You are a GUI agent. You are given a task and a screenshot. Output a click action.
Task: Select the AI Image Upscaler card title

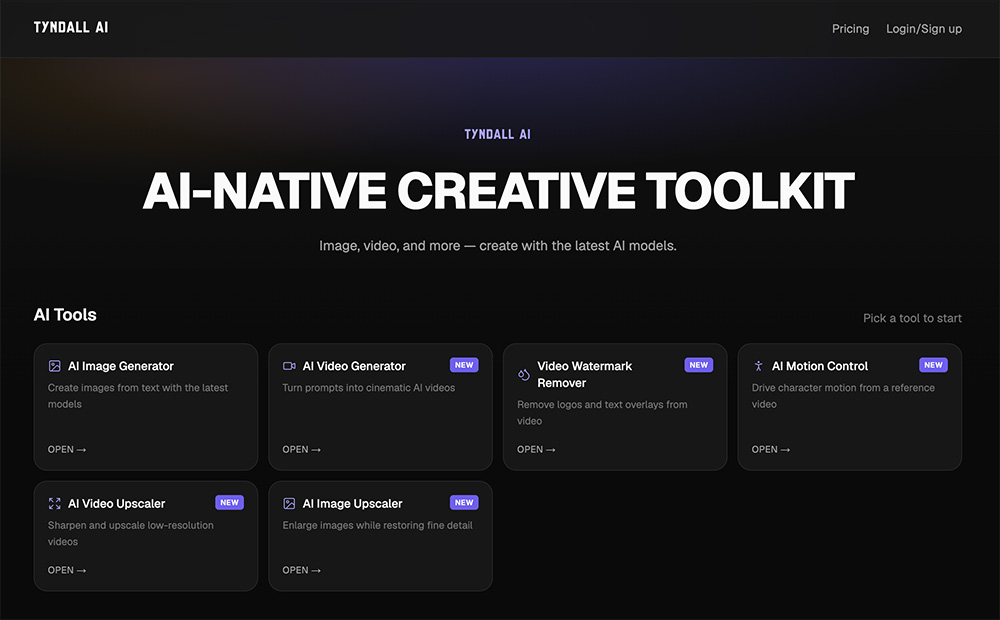point(353,504)
